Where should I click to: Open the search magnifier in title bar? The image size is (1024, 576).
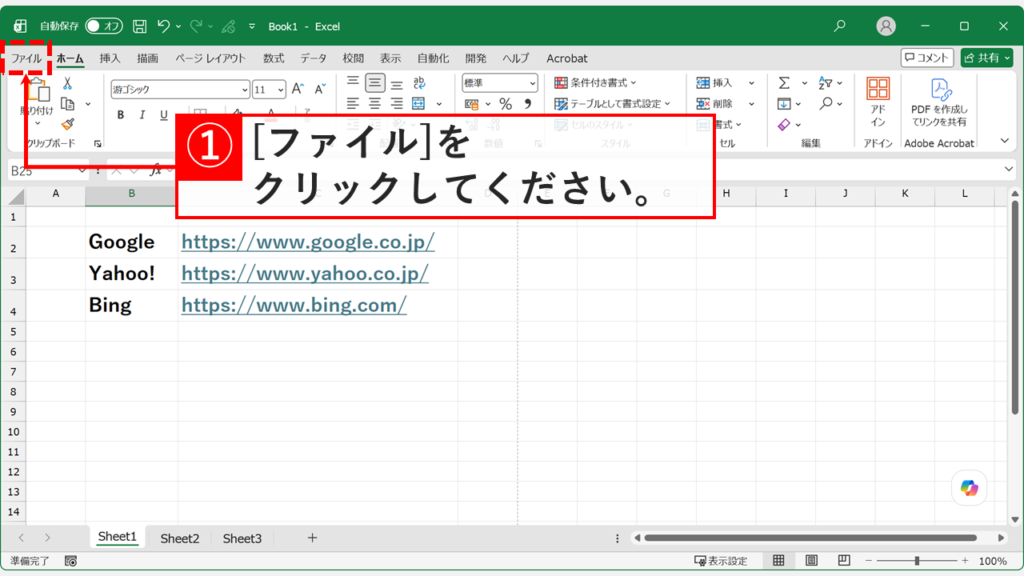(840, 26)
